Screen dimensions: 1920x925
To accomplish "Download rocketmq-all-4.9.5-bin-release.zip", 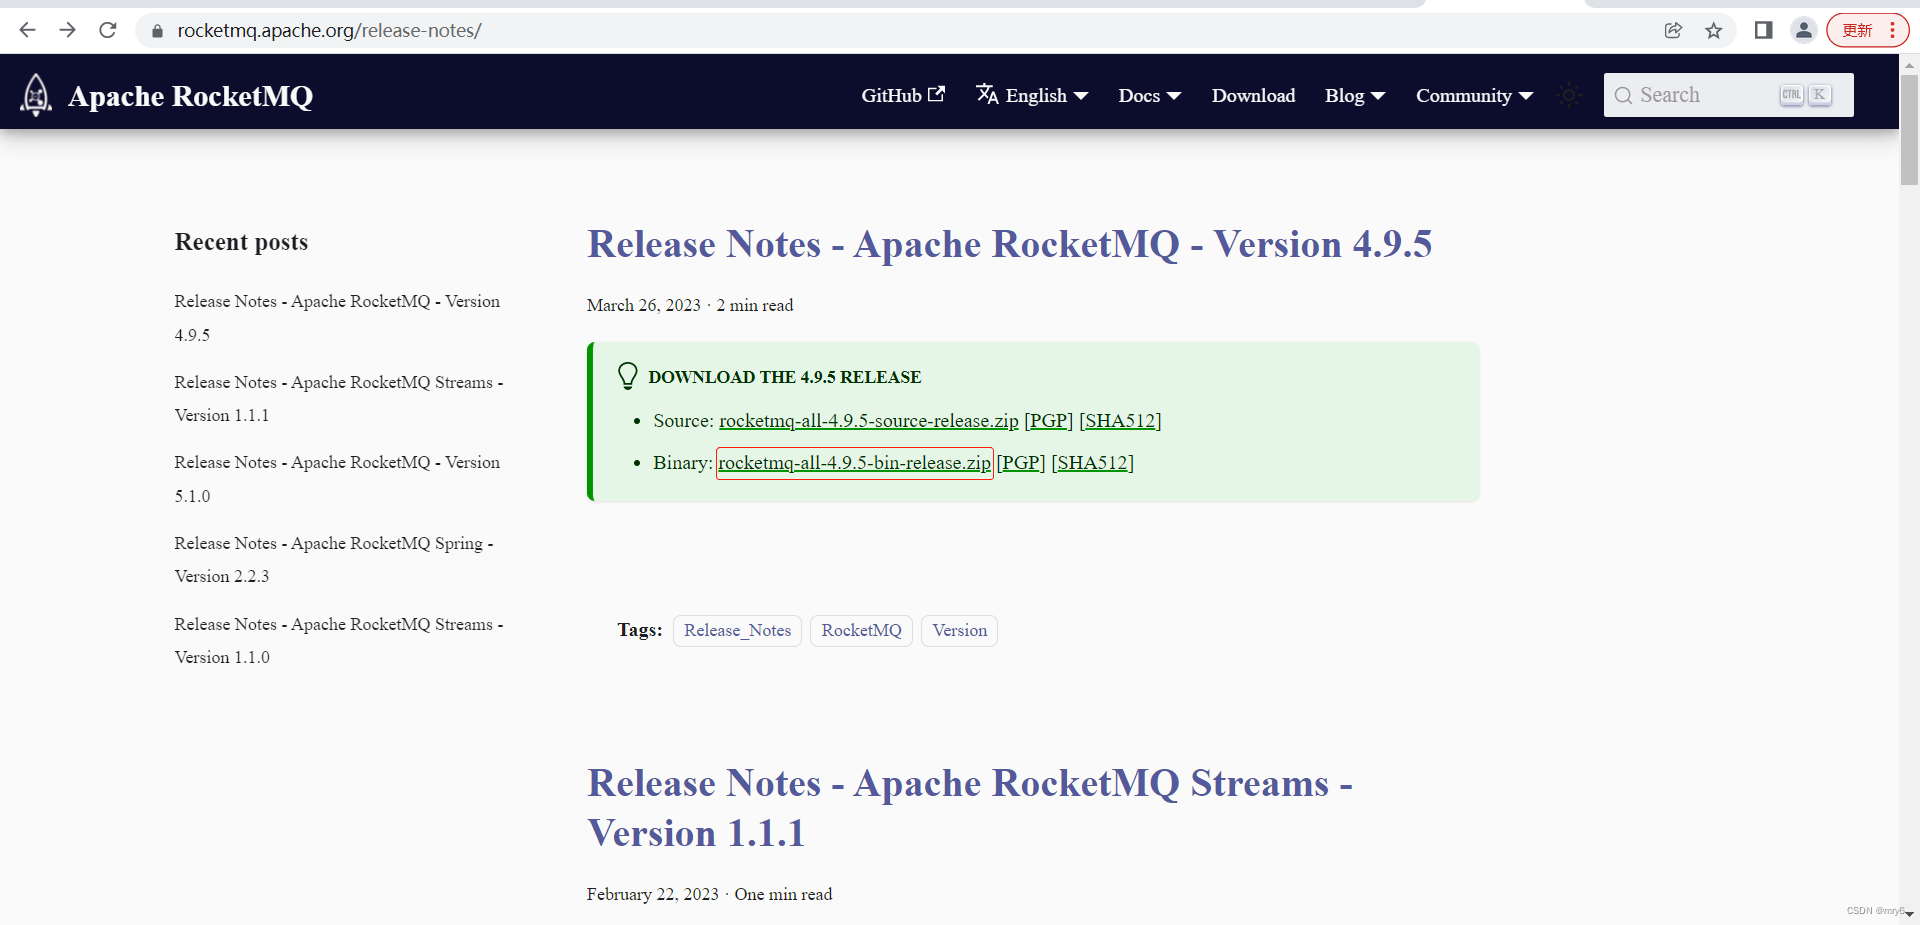I will pyautogui.click(x=854, y=463).
